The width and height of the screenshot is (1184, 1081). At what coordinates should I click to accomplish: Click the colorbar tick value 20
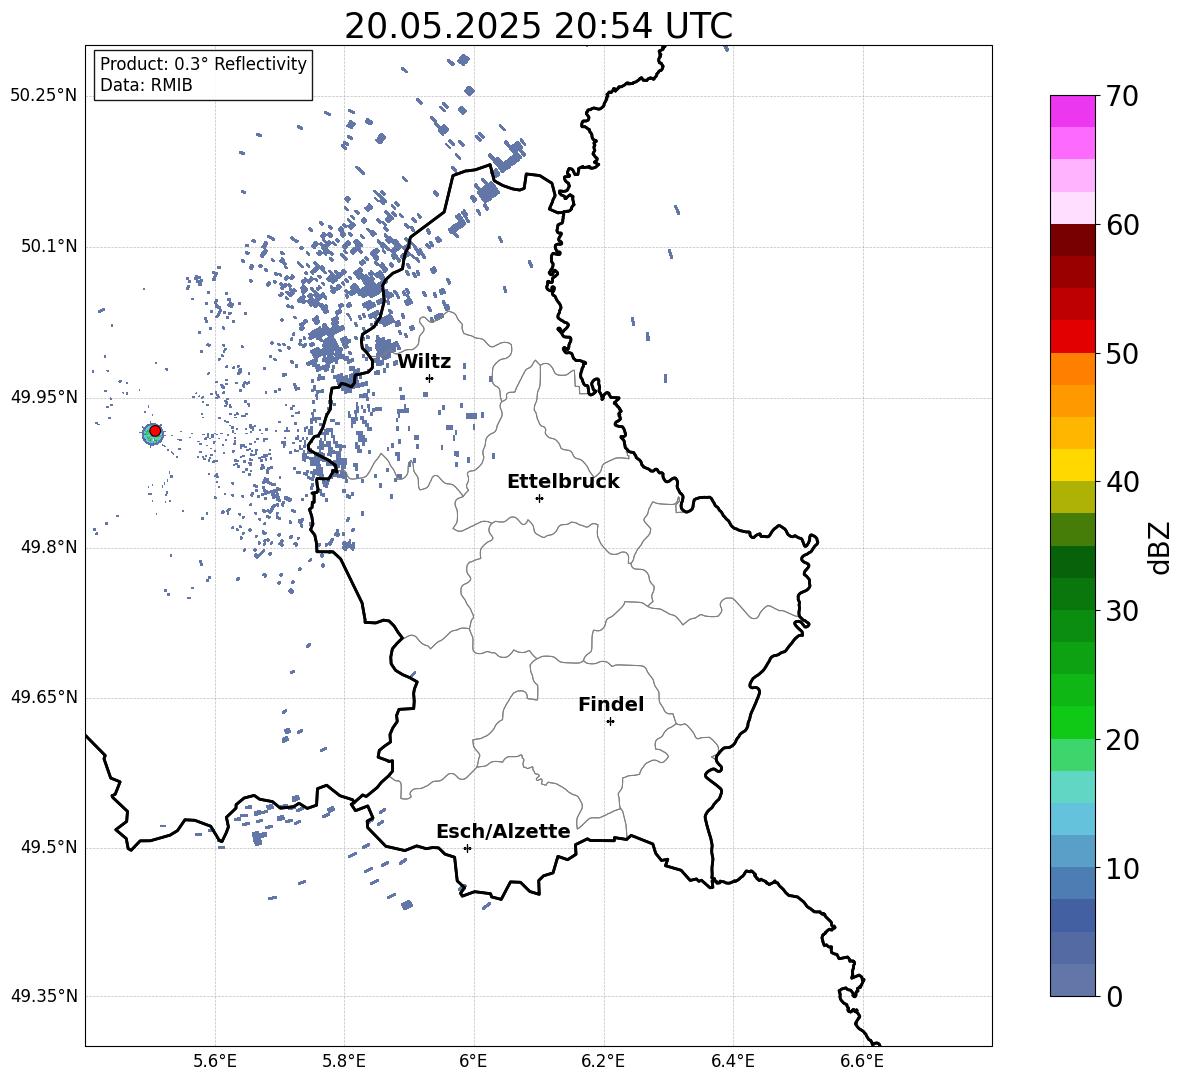[x=1122, y=740]
